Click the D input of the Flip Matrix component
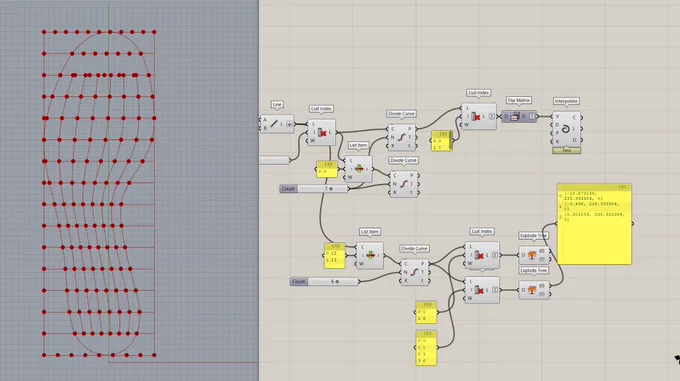This screenshot has width=680, height=381. pos(506,117)
